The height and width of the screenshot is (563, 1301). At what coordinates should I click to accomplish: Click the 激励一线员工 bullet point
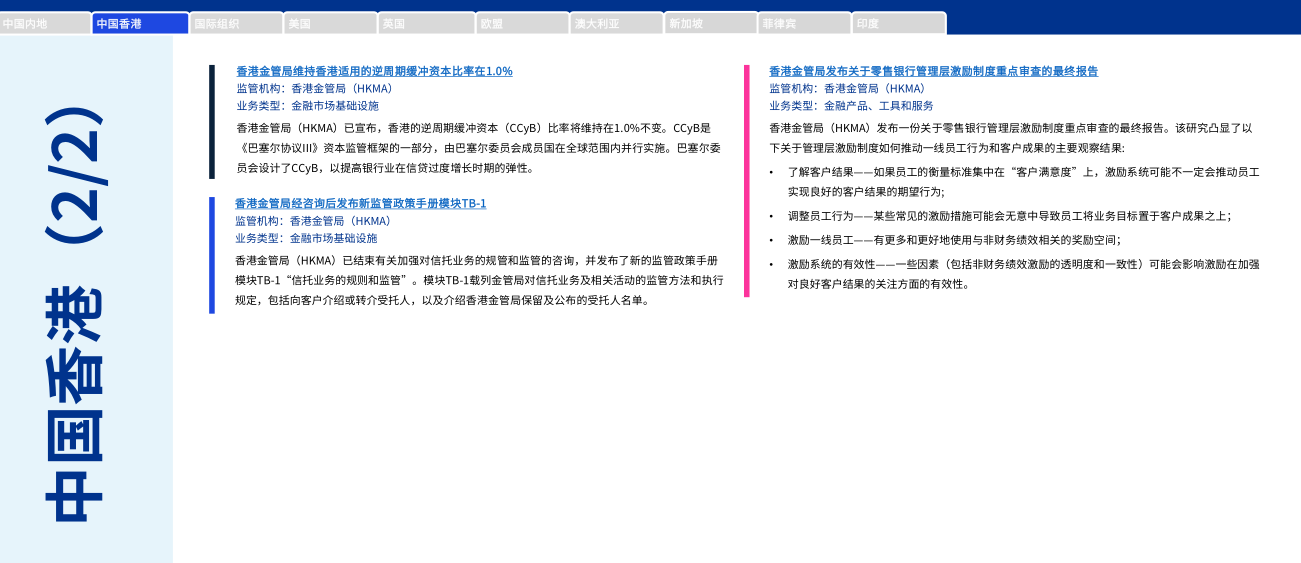953,239
